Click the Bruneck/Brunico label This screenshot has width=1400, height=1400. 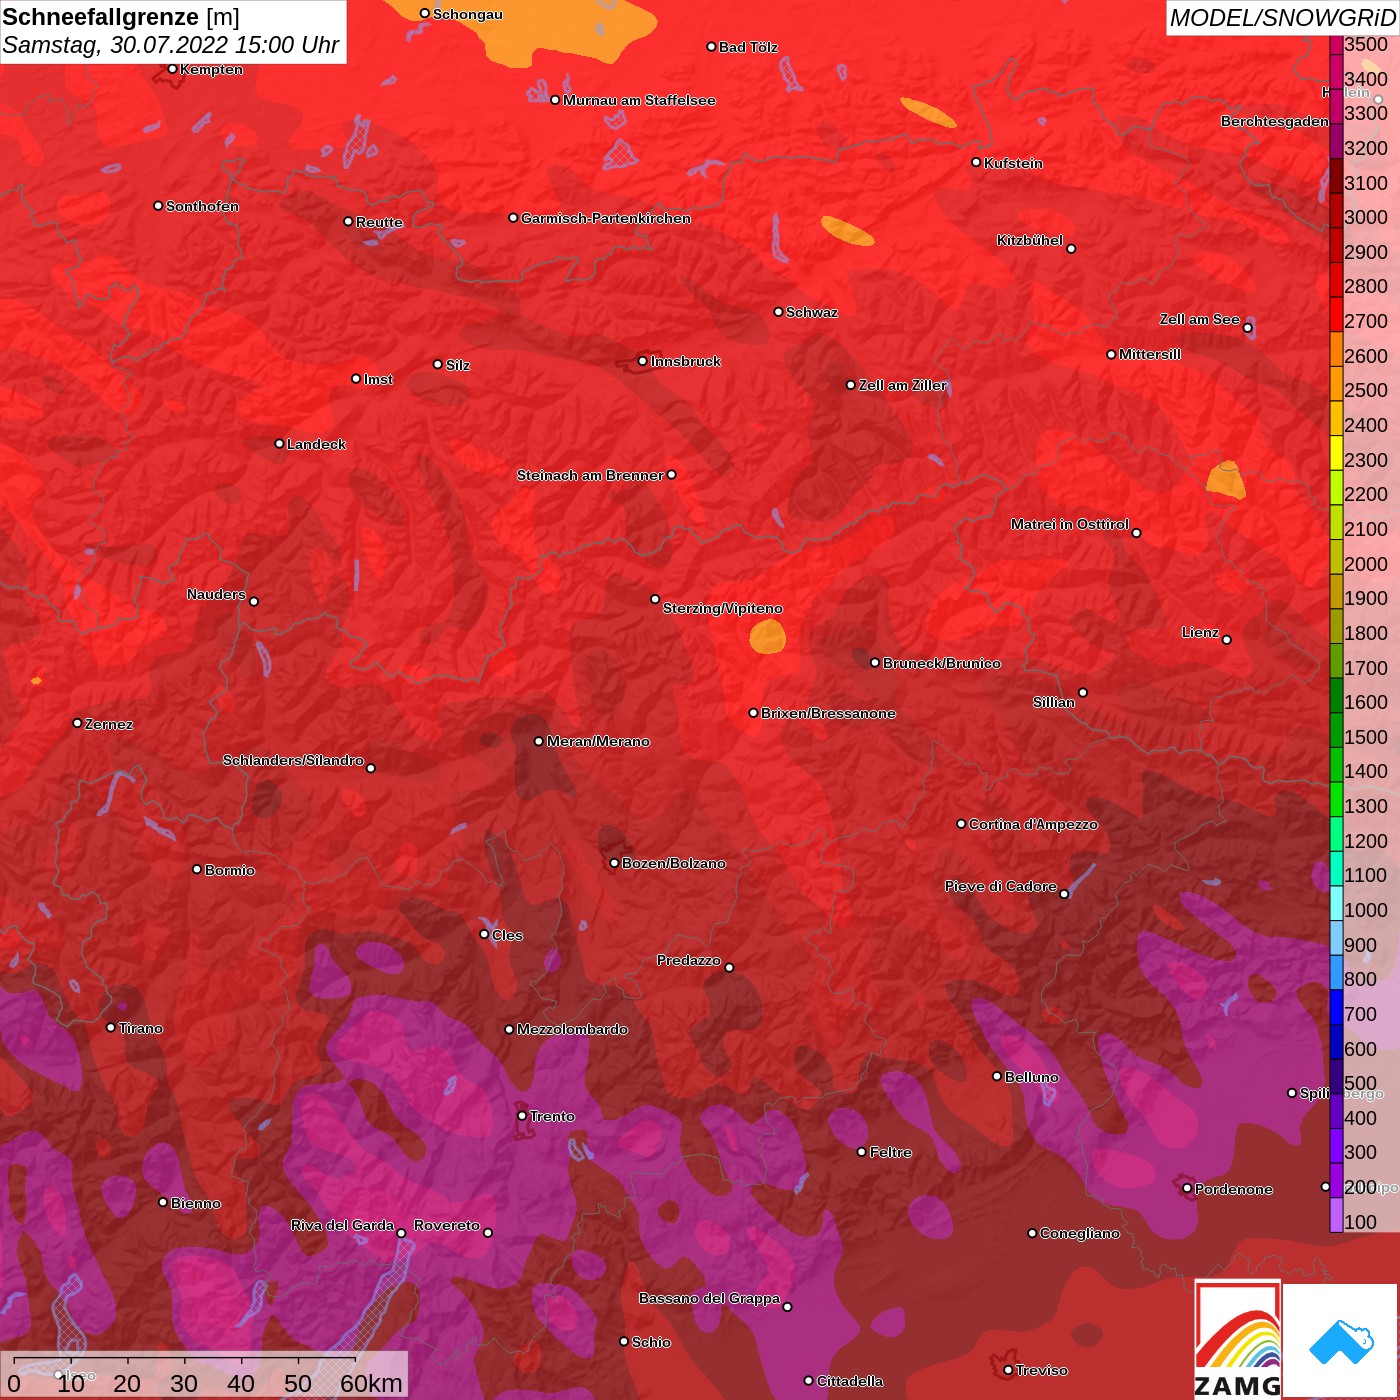point(942,663)
